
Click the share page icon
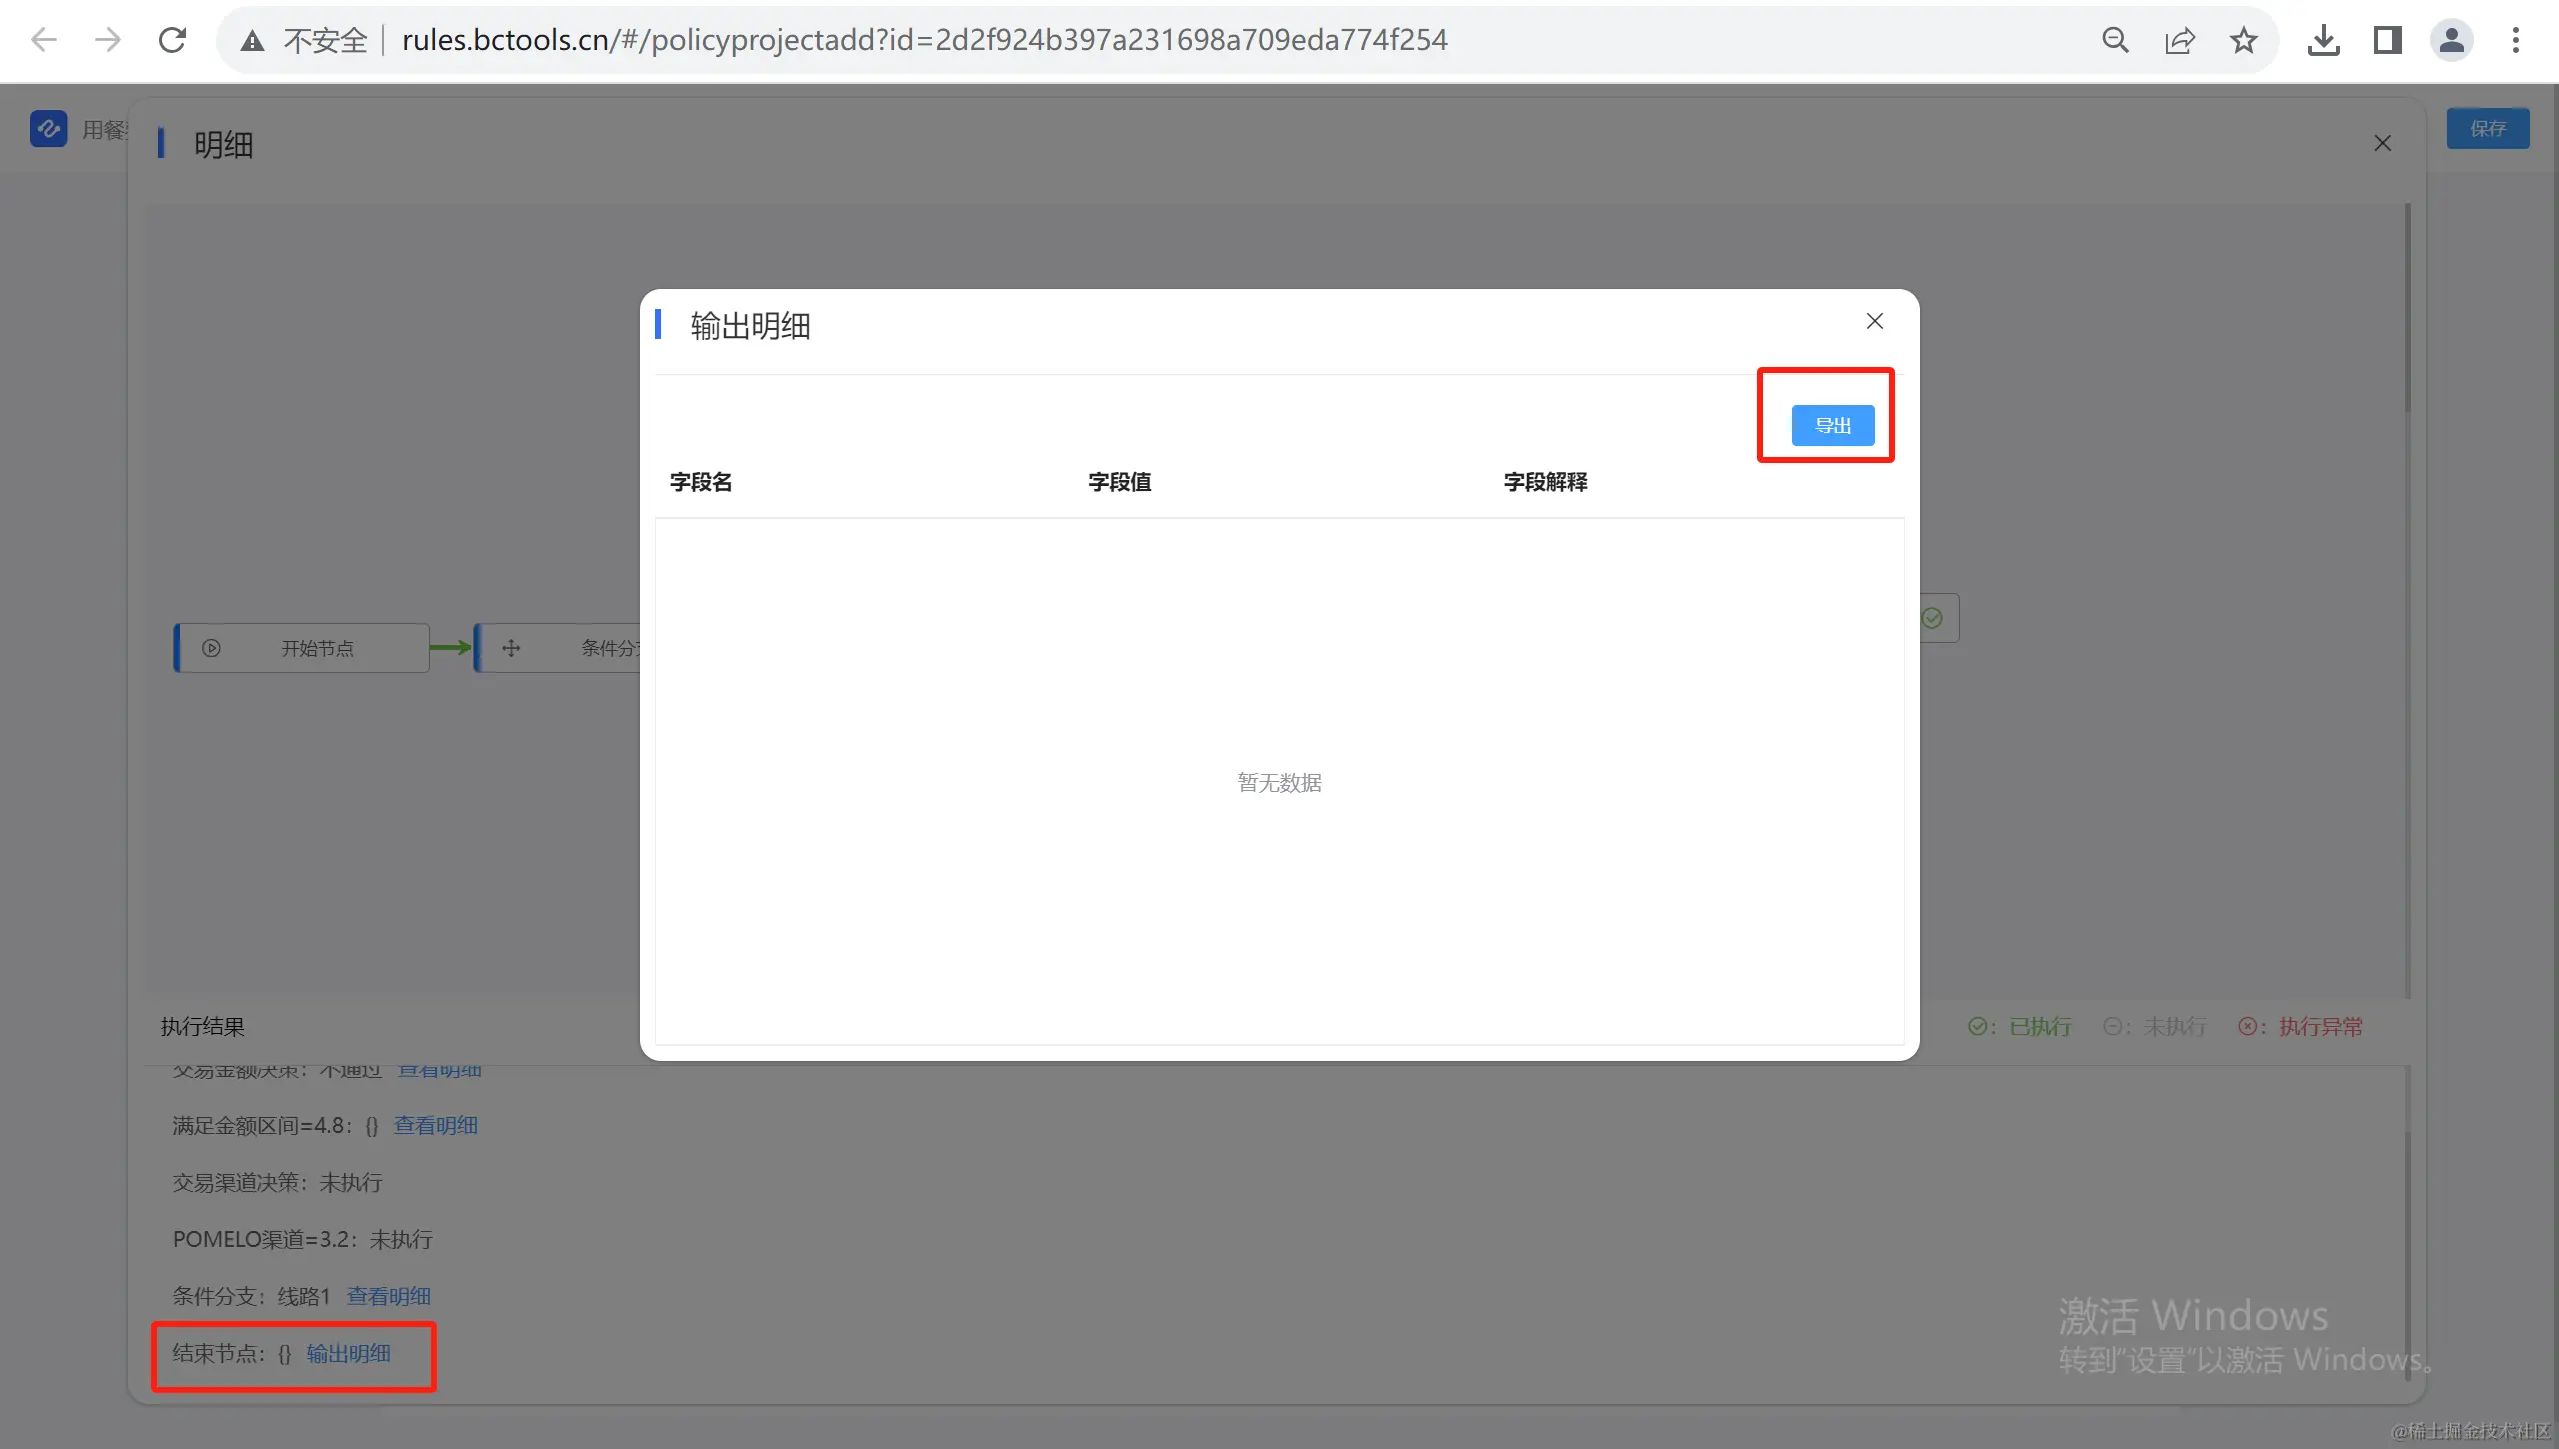click(2179, 40)
